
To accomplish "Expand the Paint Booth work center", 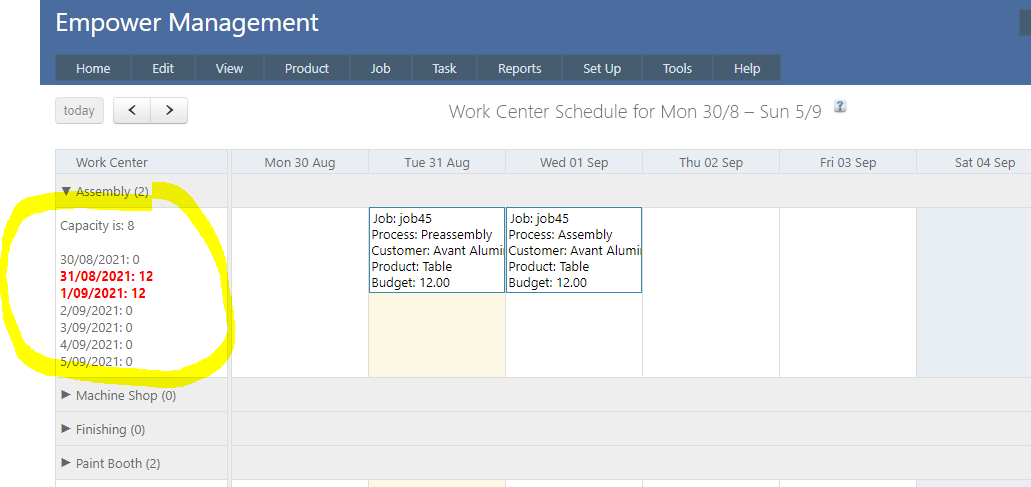I will pyautogui.click(x=67, y=463).
